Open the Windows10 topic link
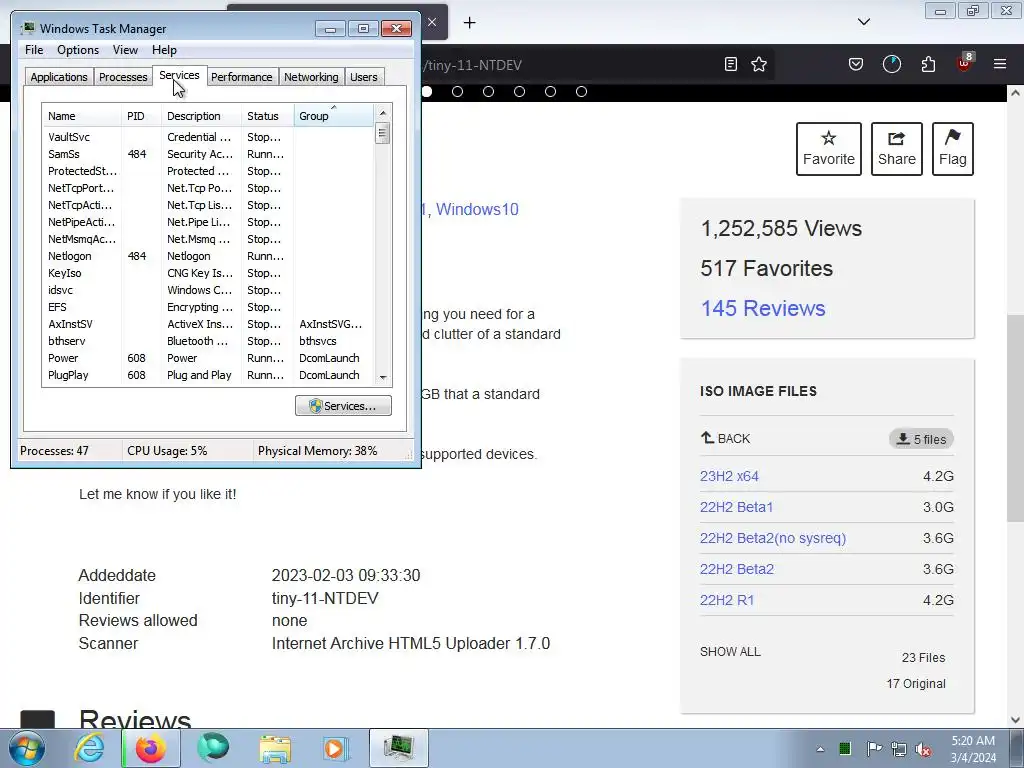Screen dimensions: 1024x768 (477, 209)
